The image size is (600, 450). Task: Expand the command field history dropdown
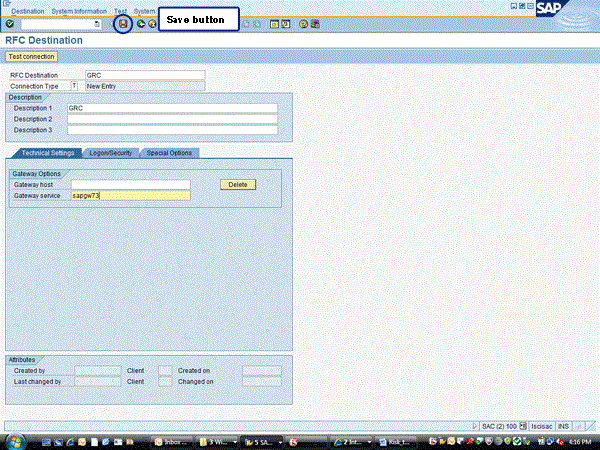click(97, 23)
